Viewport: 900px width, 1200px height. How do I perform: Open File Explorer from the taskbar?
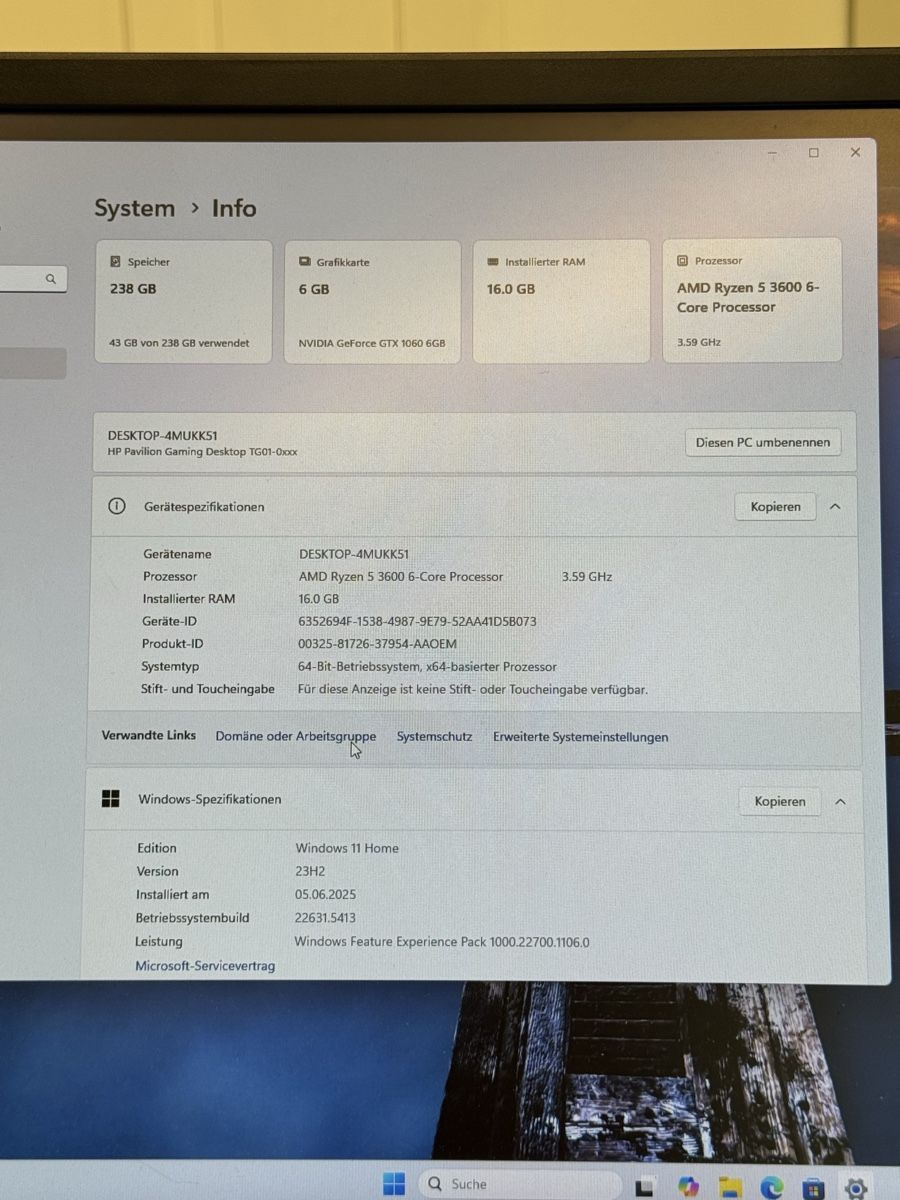coord(731,1187)
